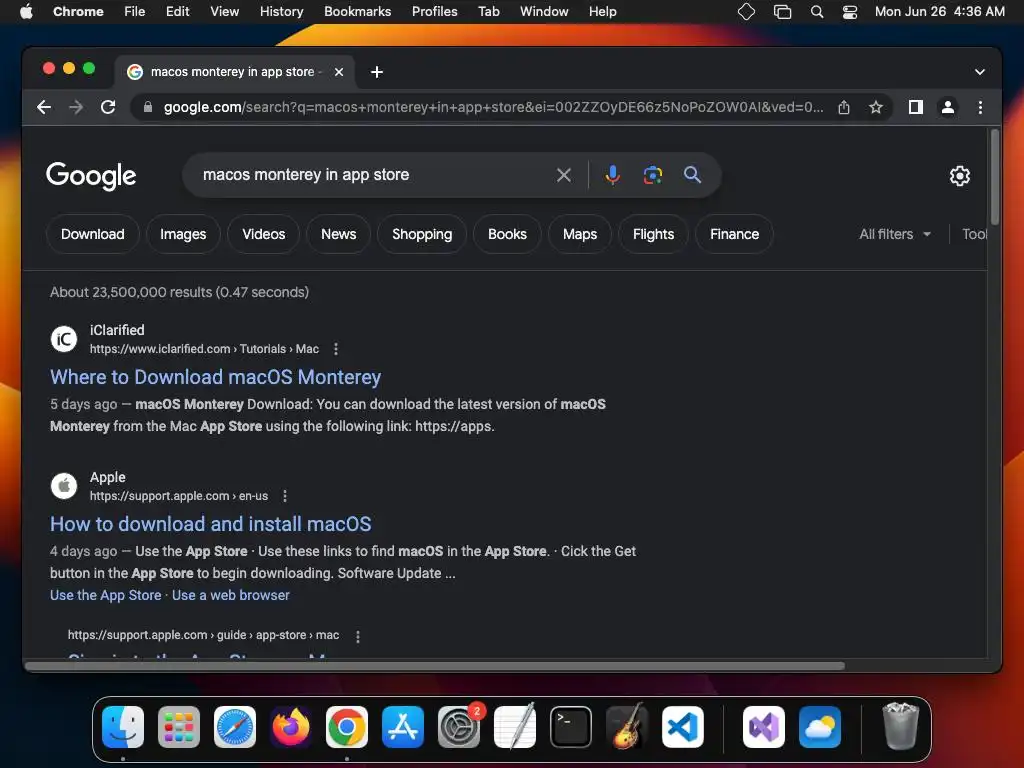Open the Trash in the Dock
The image size is (1024, 768).
pyautogui.click(x=901, y=726)
